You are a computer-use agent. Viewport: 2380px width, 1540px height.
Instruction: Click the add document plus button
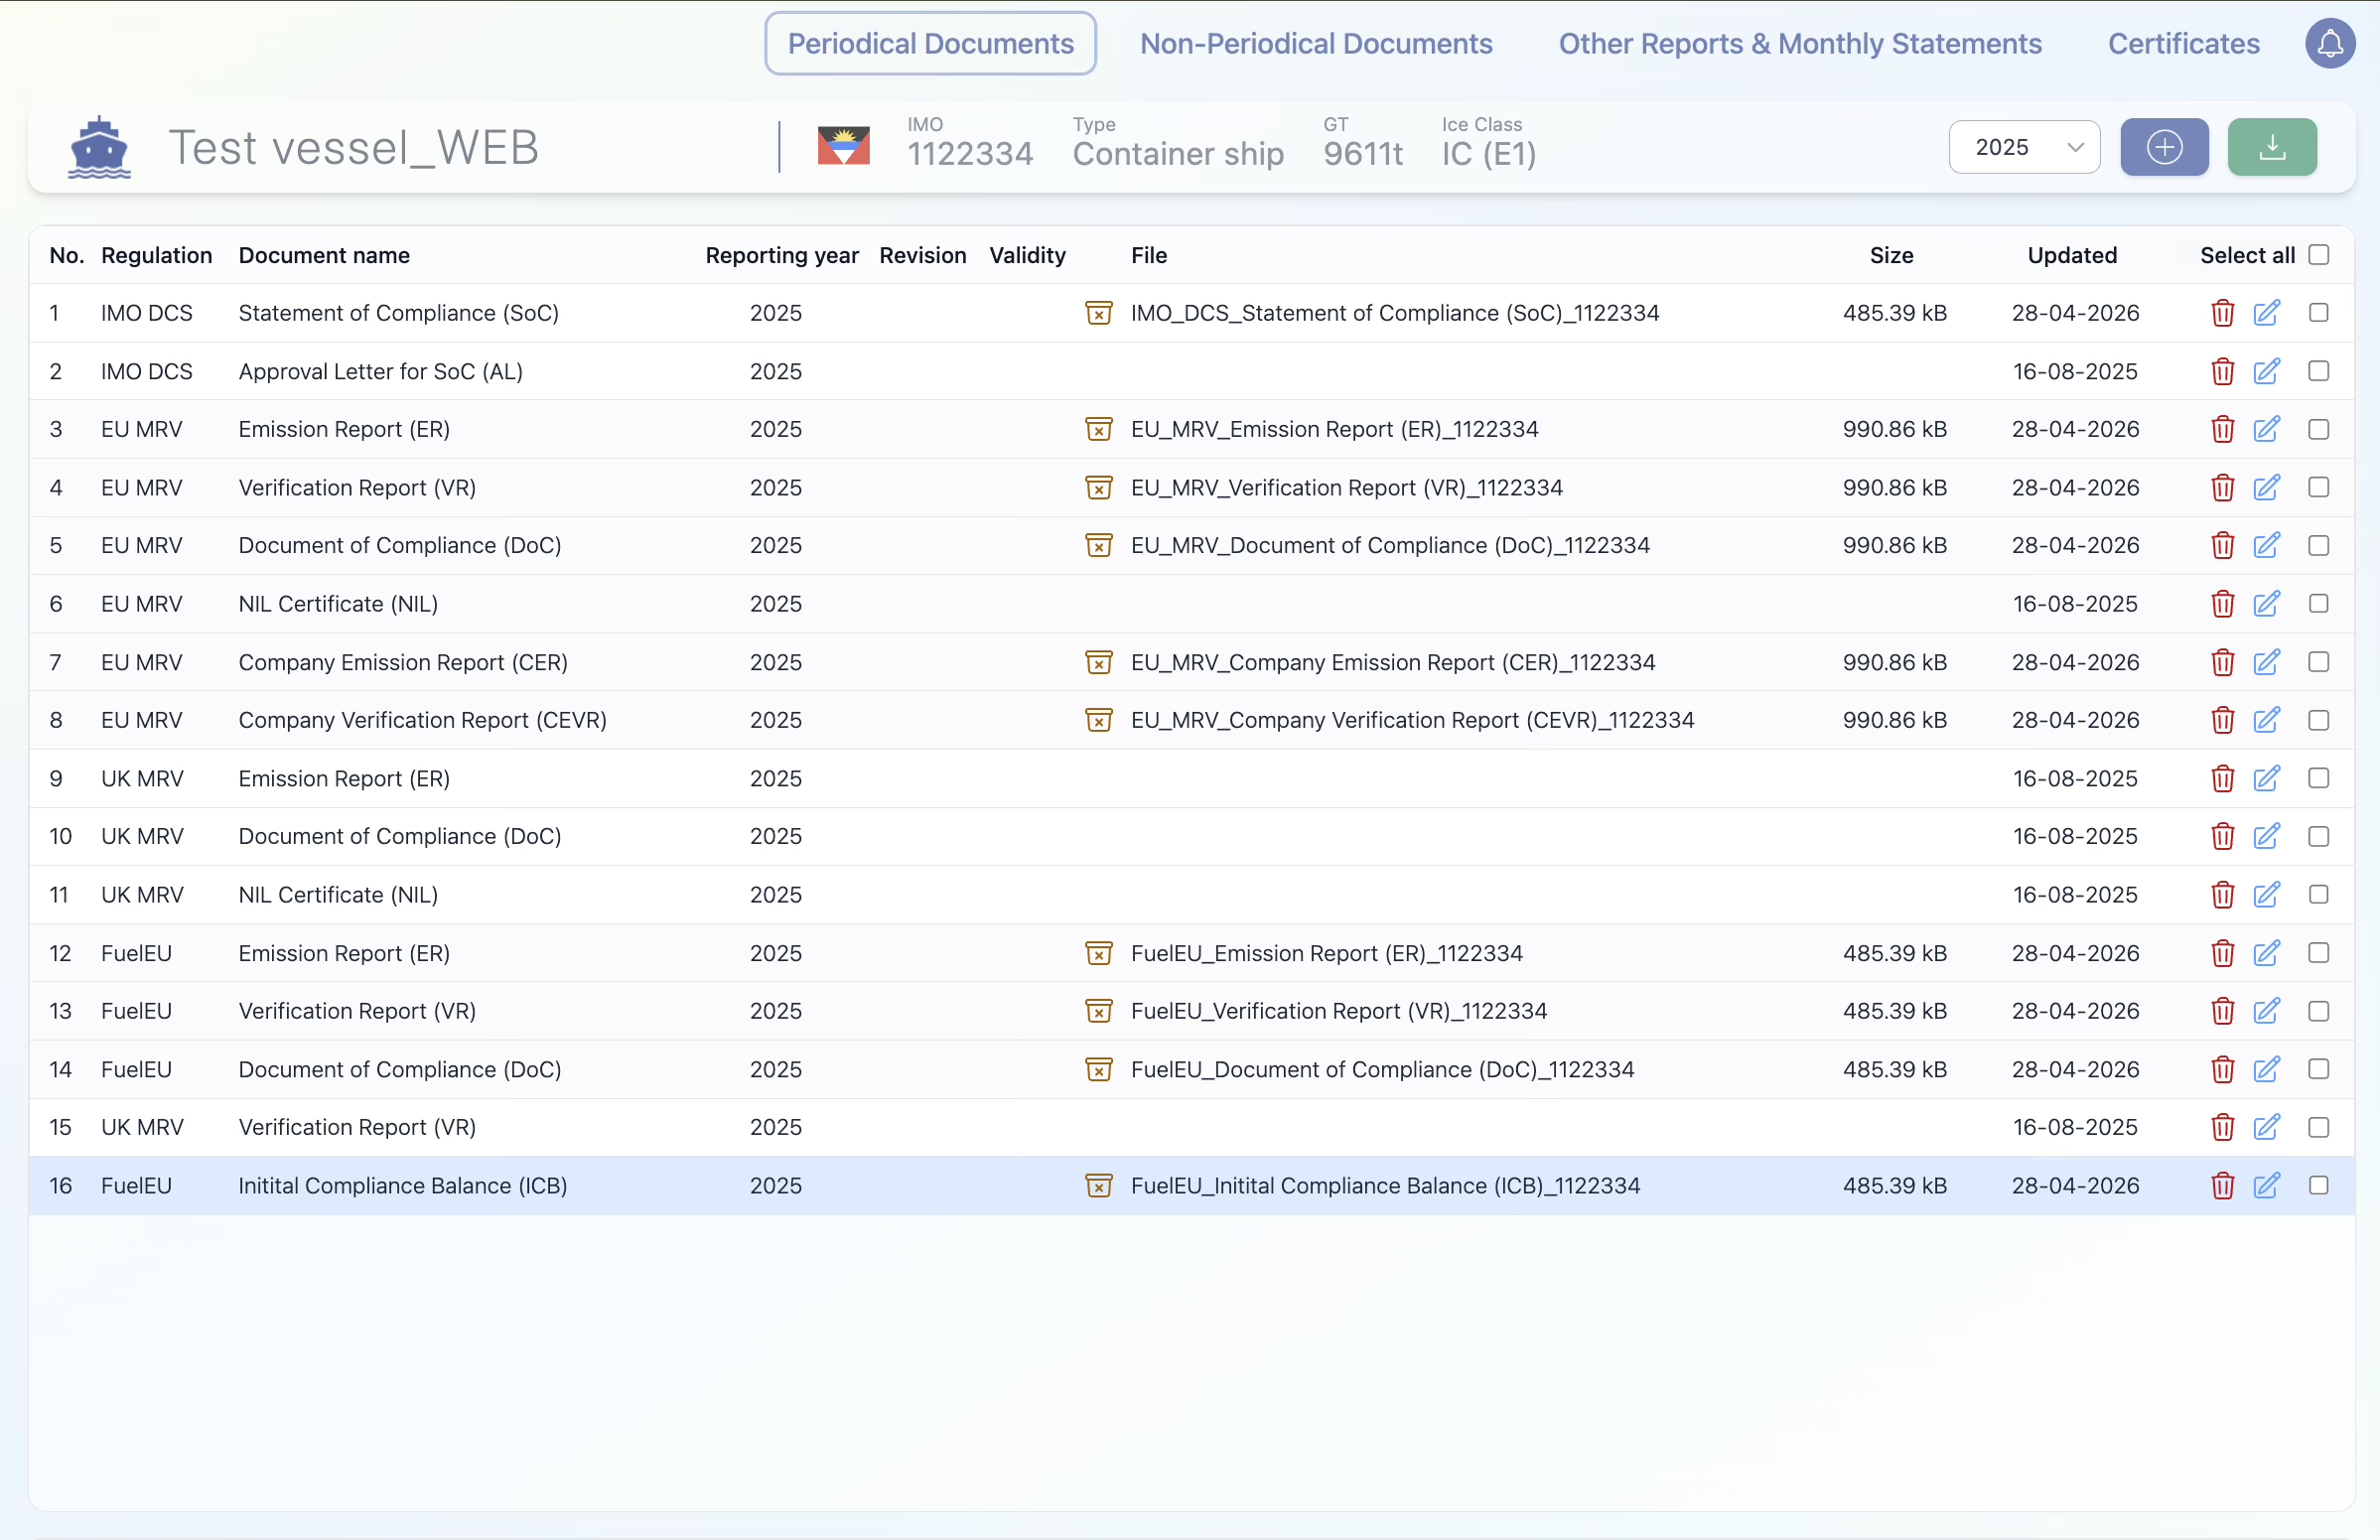click(2164, 147)
